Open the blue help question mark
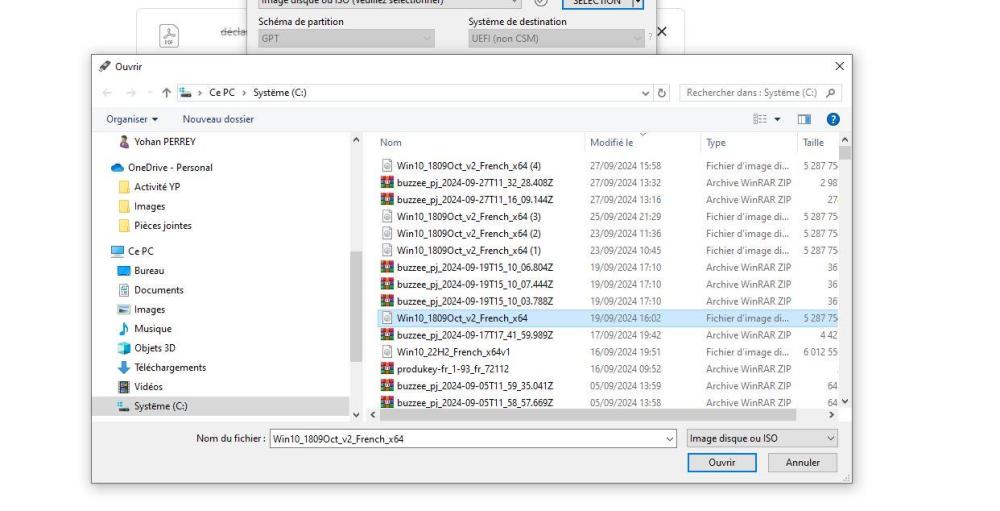Viewport: 1000px width, 511px height. pyautogui.click(x=834, y=120)
